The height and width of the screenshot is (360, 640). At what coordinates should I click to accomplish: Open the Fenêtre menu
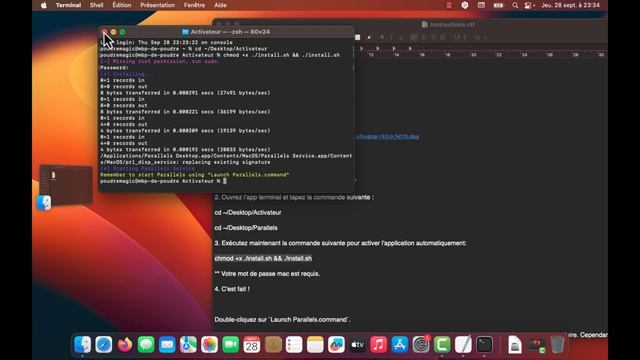[194, 5]
